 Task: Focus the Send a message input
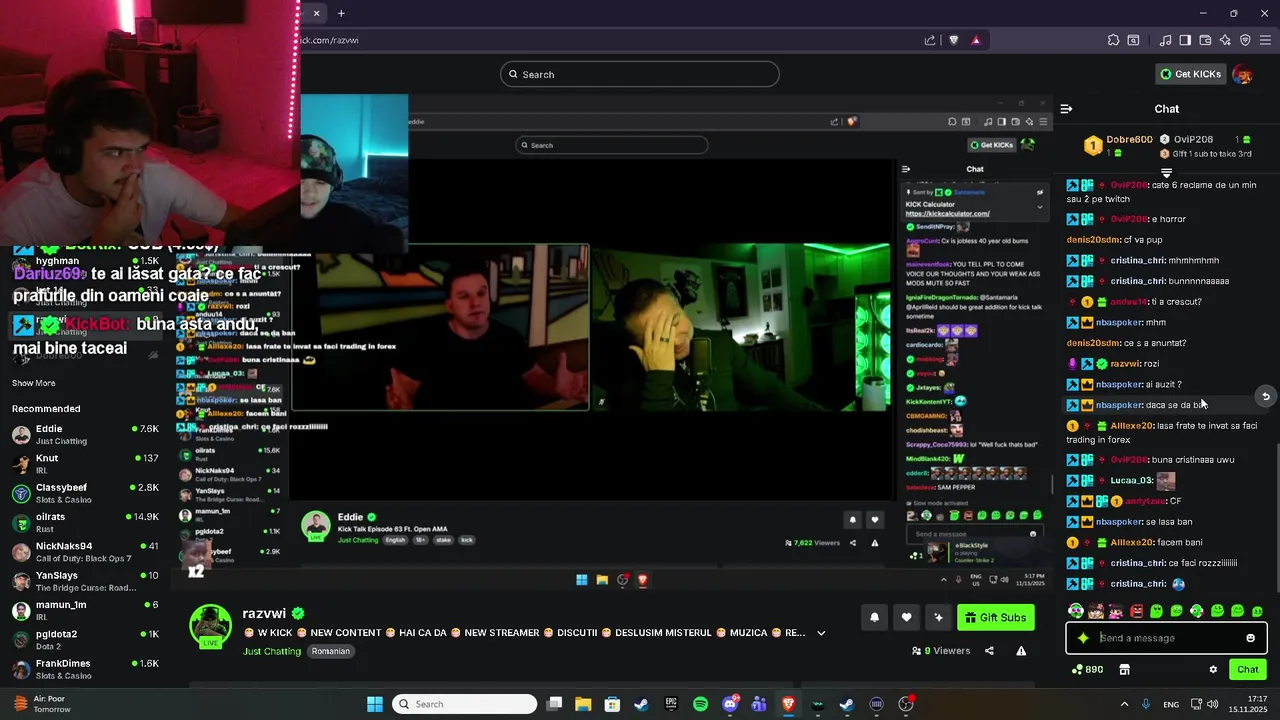pyautogui.click(x=1166, y=638)
